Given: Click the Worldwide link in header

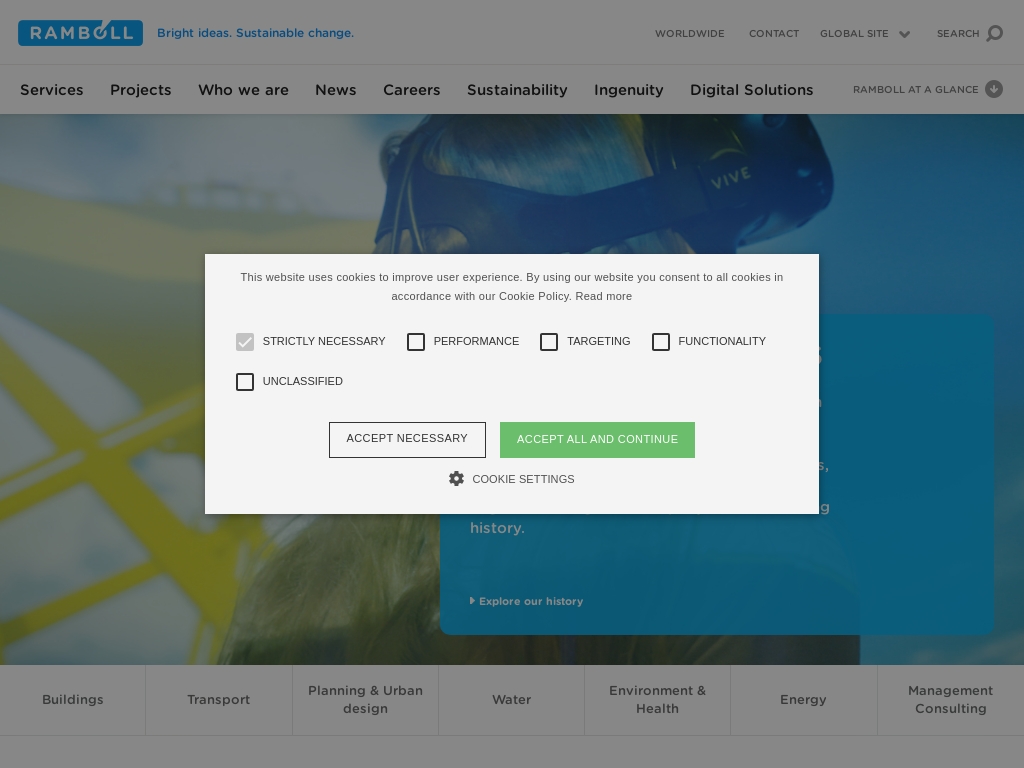Looking at the screenshot, I should point(689,34).
